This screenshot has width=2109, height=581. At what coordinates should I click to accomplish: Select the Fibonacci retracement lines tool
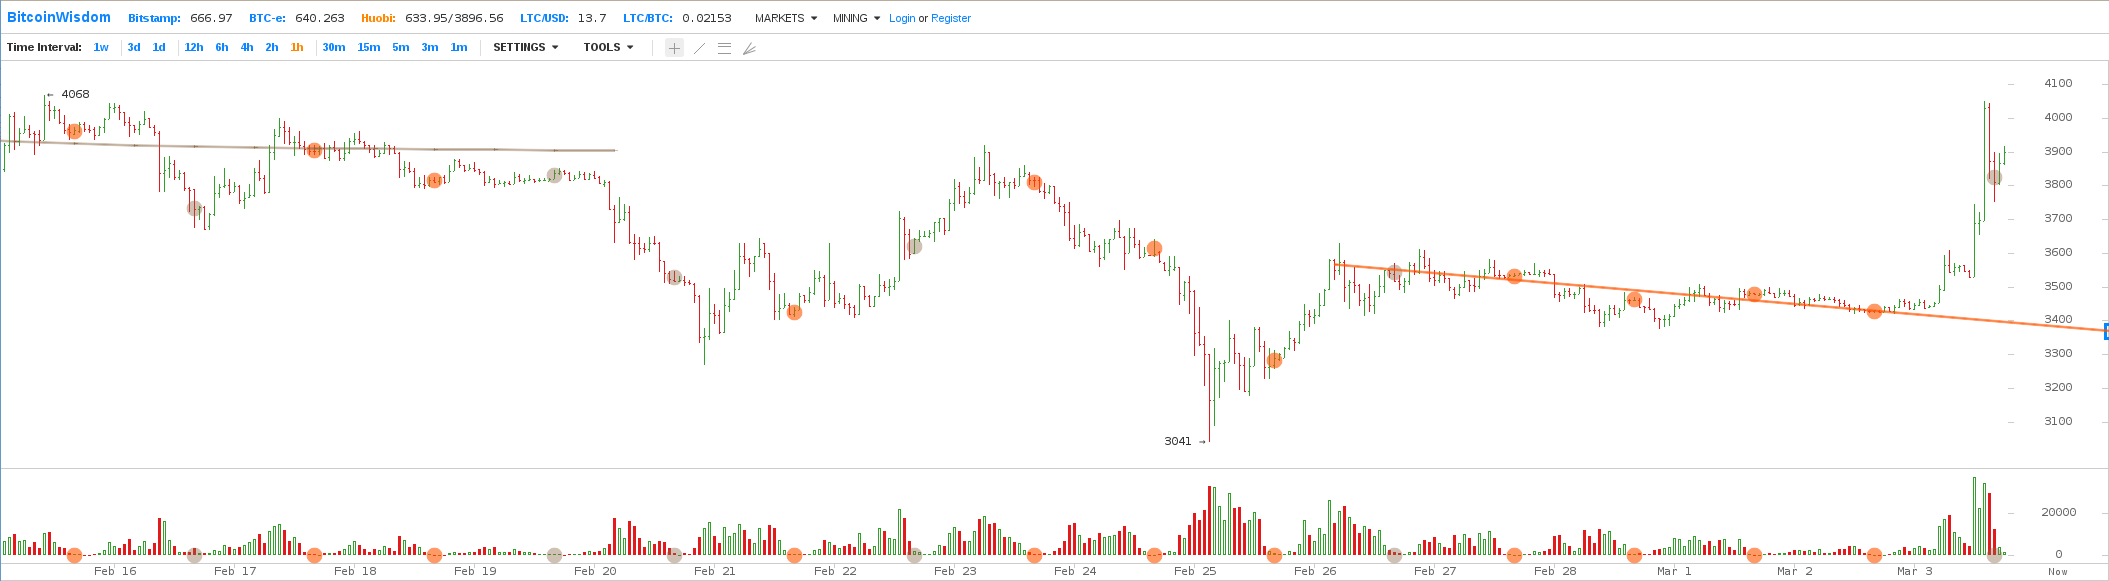pyautogui.click(x=724, y=48)
